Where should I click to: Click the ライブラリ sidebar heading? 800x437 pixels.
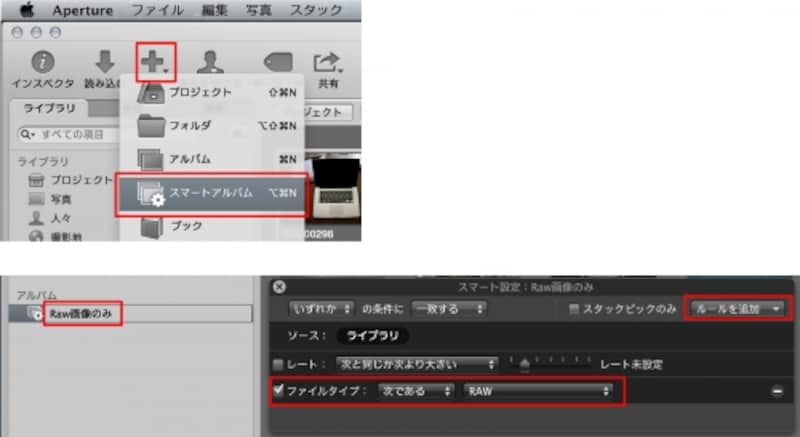pos(43,162)
